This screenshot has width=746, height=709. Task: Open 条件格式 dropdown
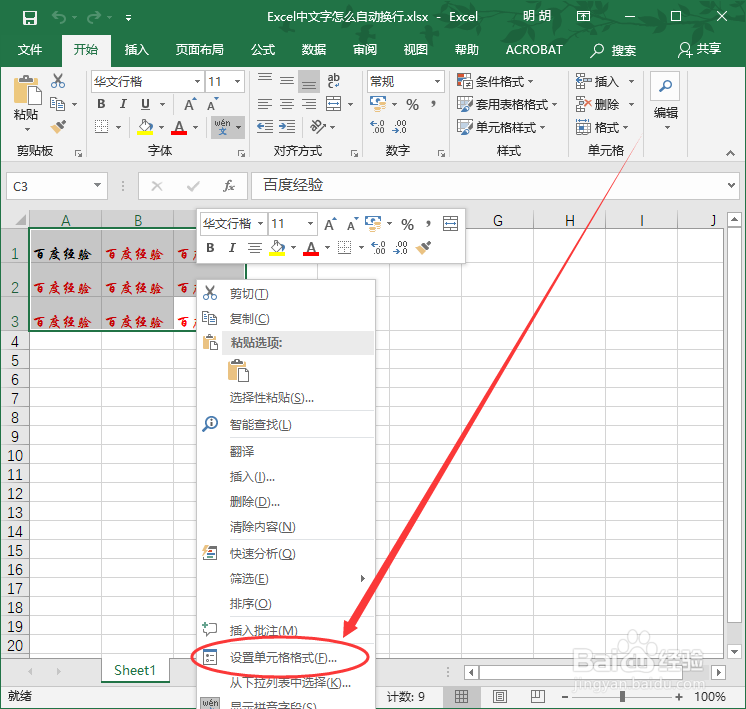pyautogui.click(x=495, y=81)
